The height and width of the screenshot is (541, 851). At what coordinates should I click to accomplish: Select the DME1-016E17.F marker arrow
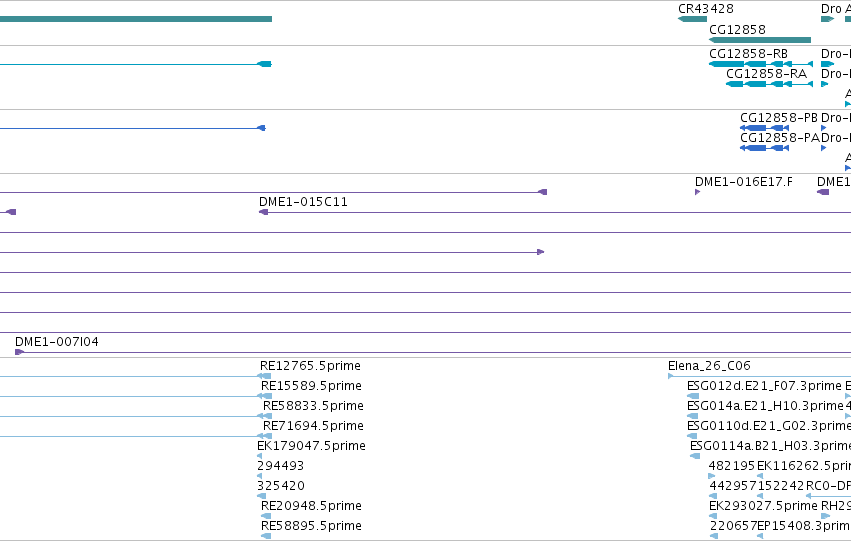click(x=697, y=192)
